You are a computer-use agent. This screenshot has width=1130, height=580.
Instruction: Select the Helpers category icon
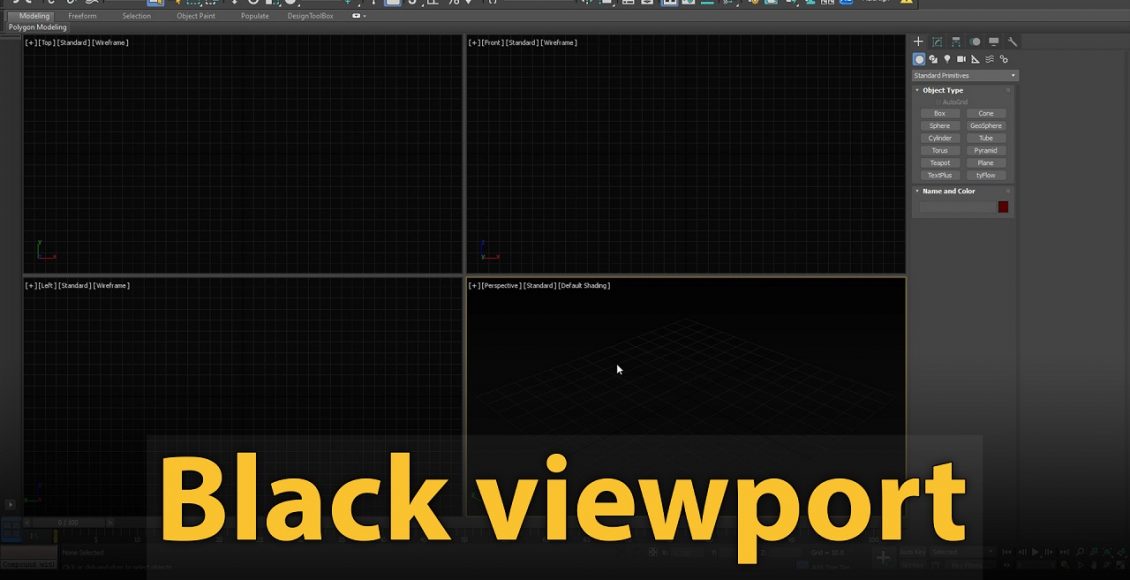pyautogui.click(x=975, y=59)
